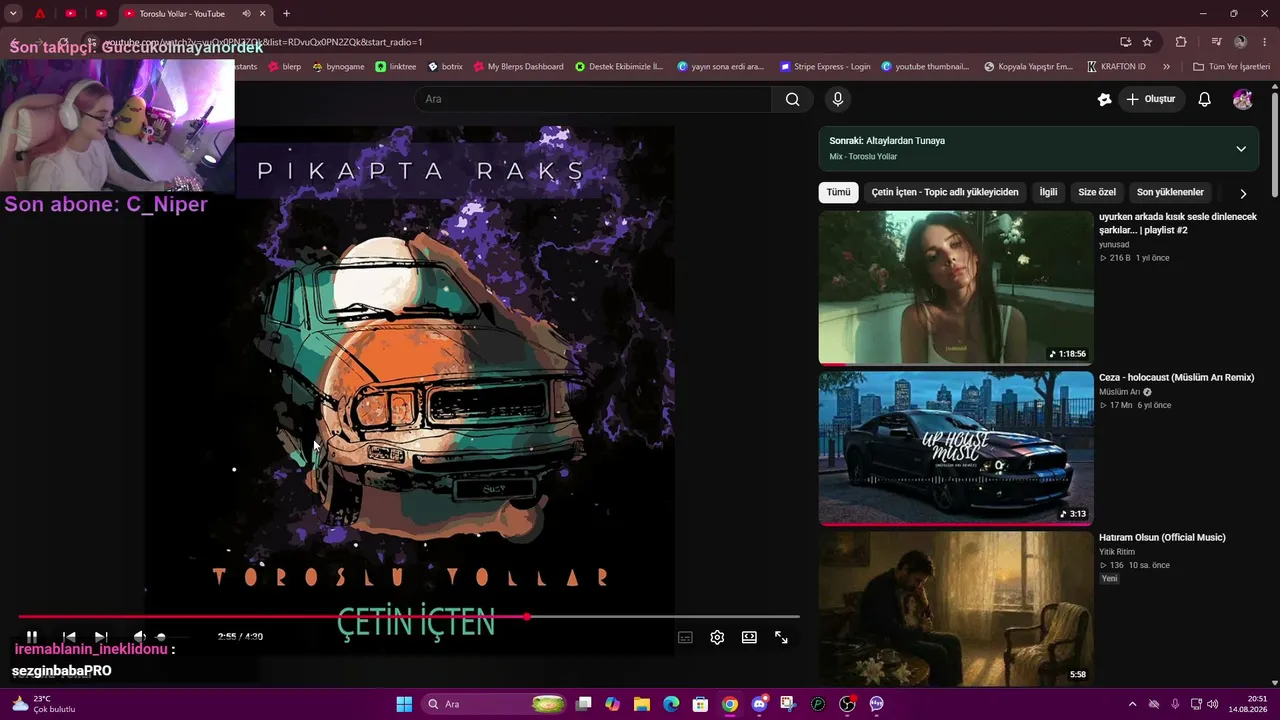Open the YouTube account avatar menu
This screenshot has width=1280, height=720.
pyautogui.click(x=1243, y=99)
